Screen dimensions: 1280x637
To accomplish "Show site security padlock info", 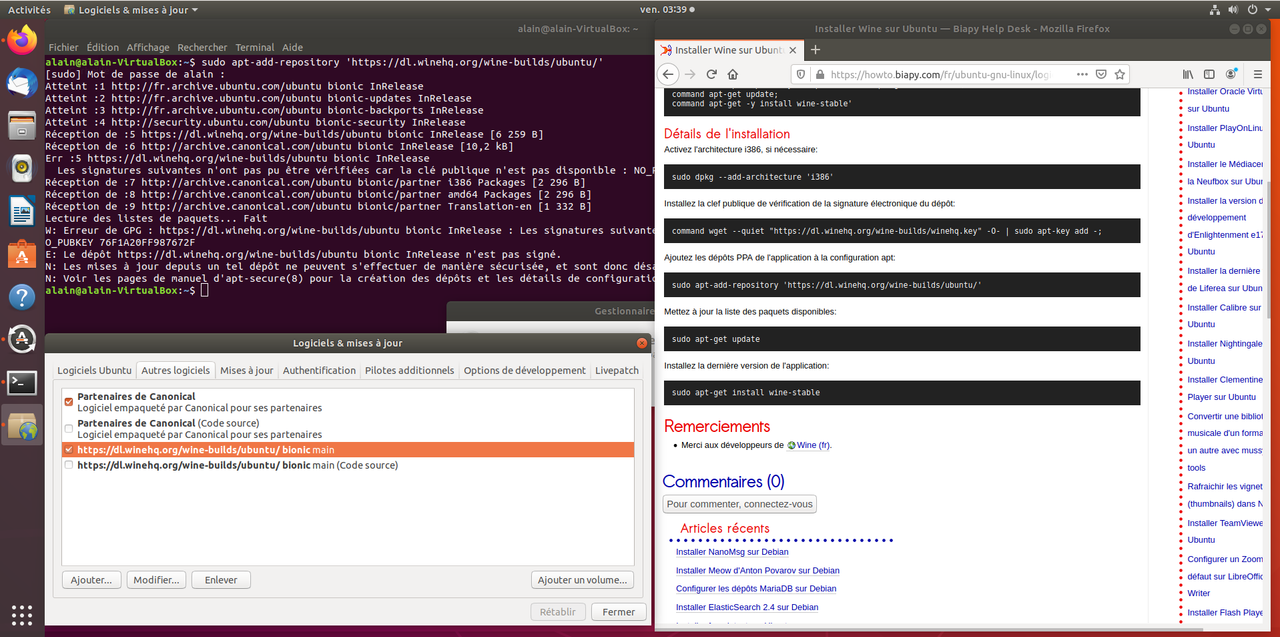I will (819, 74).
